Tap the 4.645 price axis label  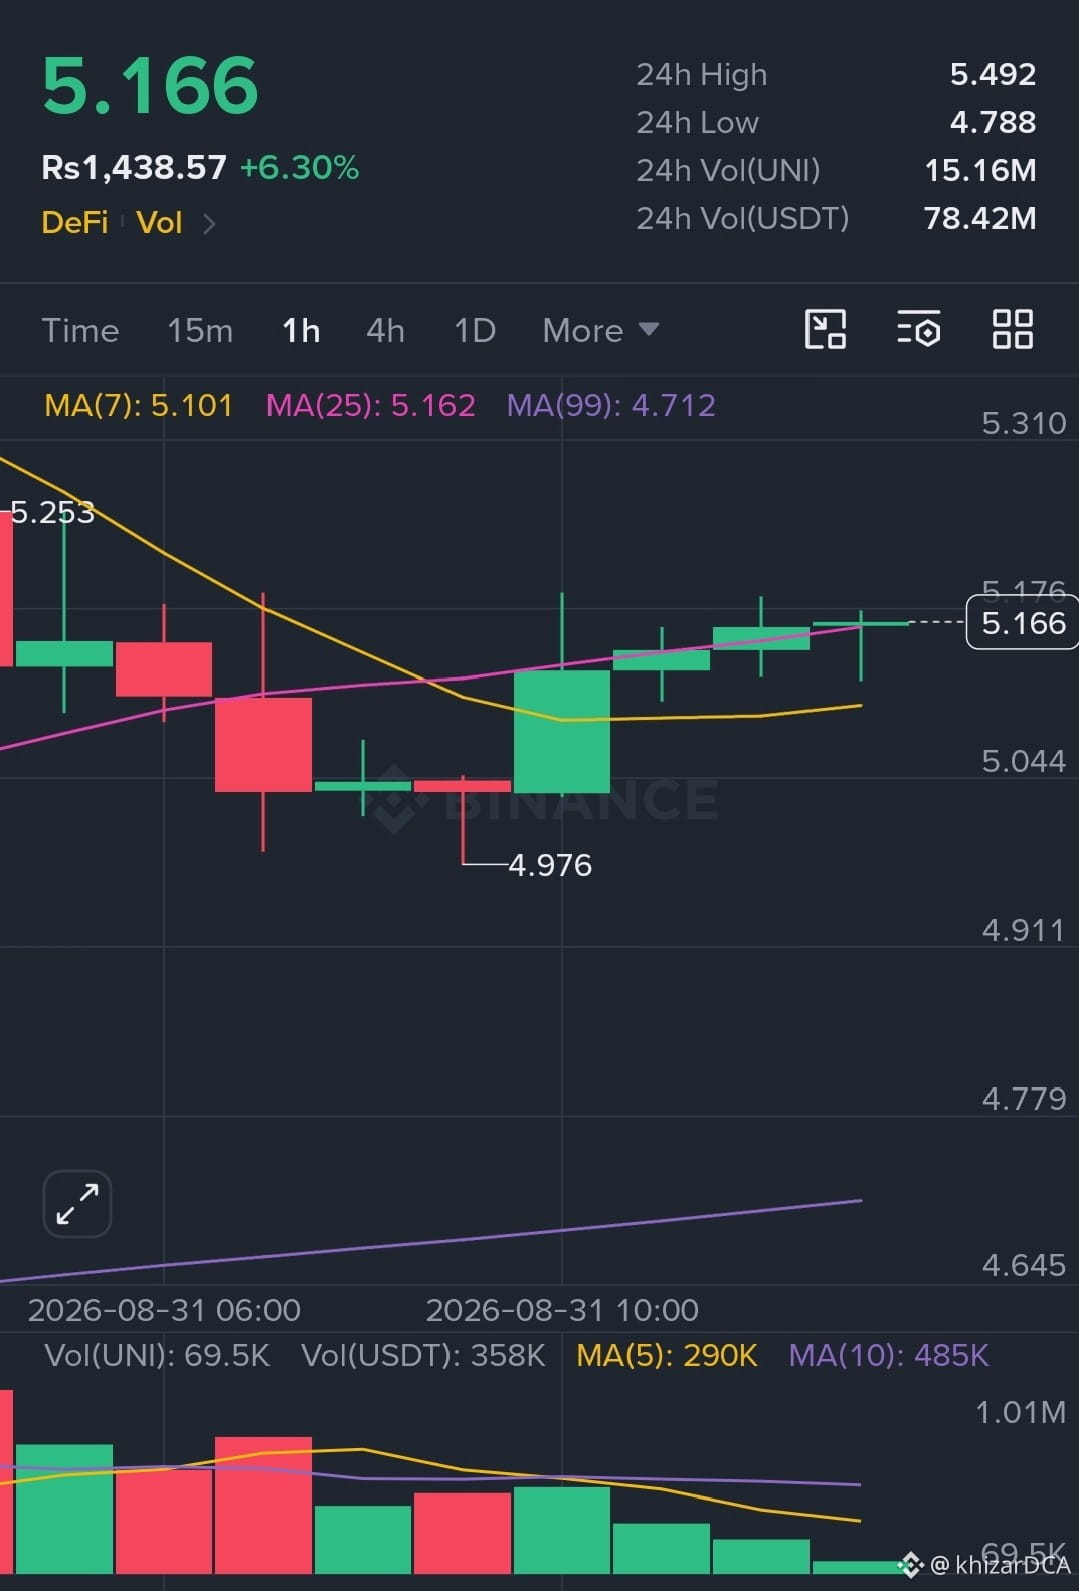(1023, 1265)
